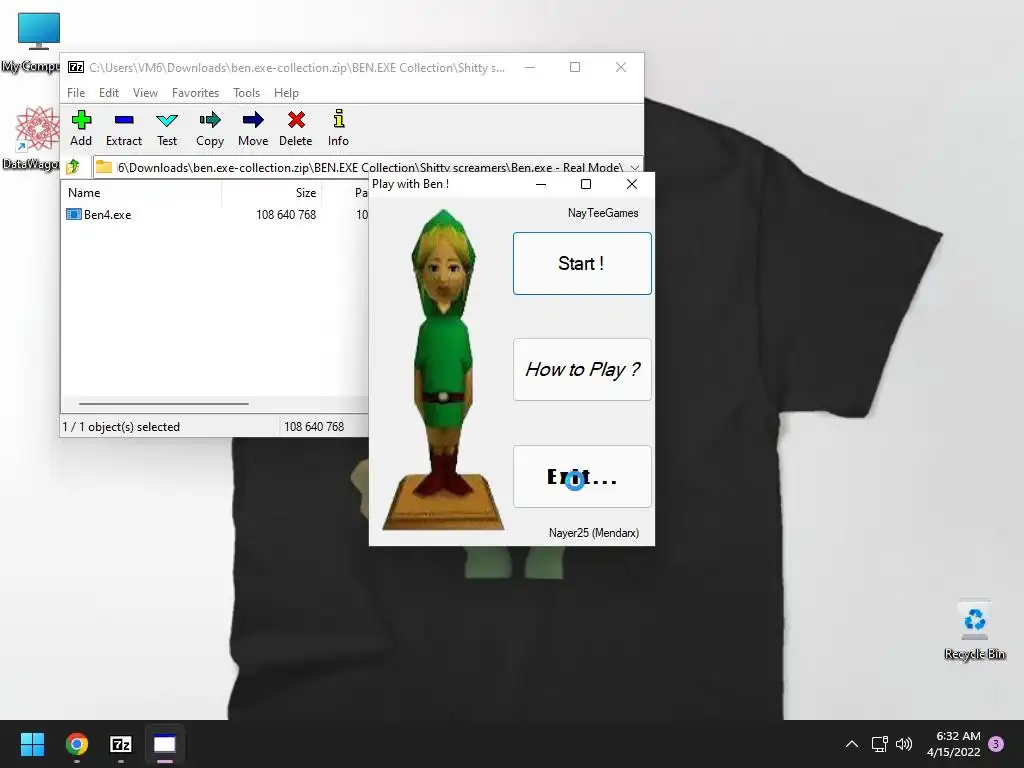Show hidden tray icons chevron
The width and height of the screenshot is (1024, 768).
852,744
